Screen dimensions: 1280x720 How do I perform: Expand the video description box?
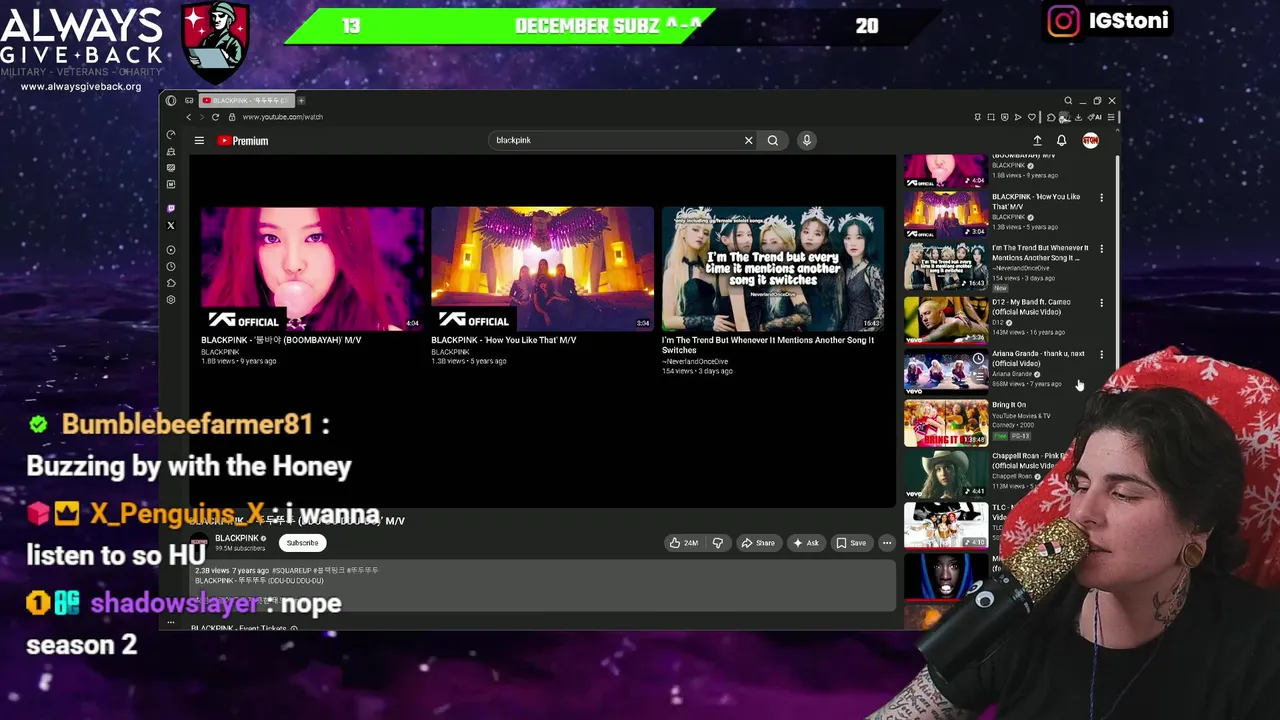pos(542,585)
